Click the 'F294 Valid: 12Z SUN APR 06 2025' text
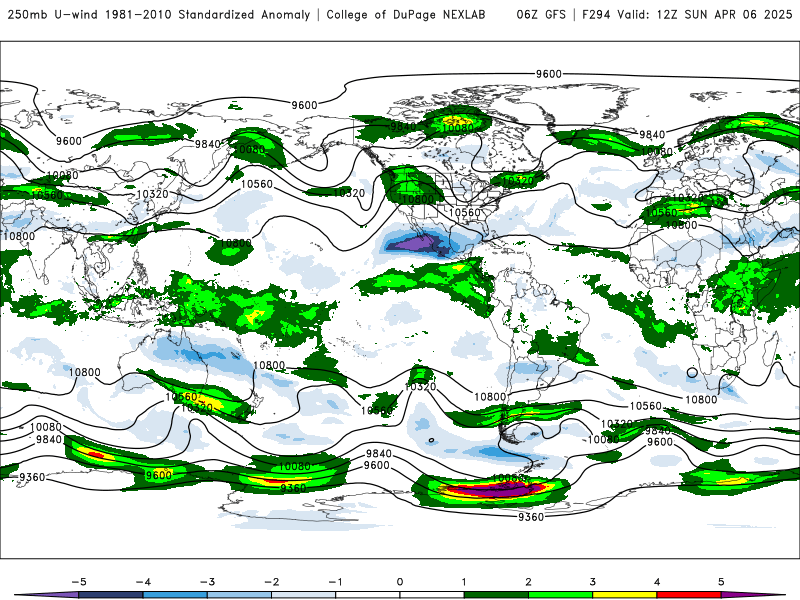 coord(687,15)
